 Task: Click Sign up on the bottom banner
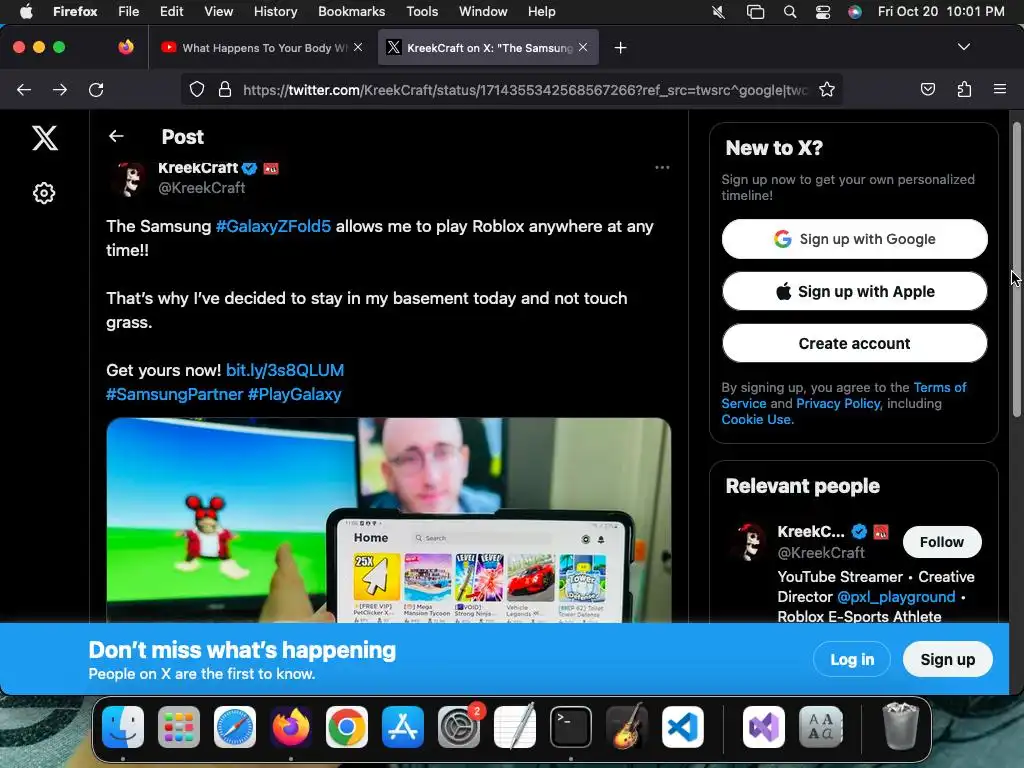(x=948, y=660)
